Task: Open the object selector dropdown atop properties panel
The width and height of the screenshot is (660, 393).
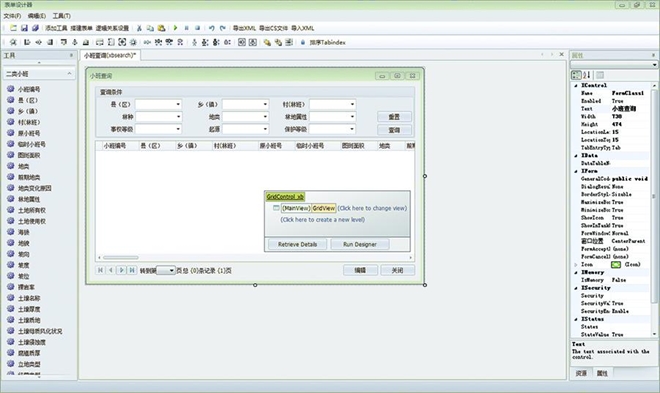Action: 654,64
